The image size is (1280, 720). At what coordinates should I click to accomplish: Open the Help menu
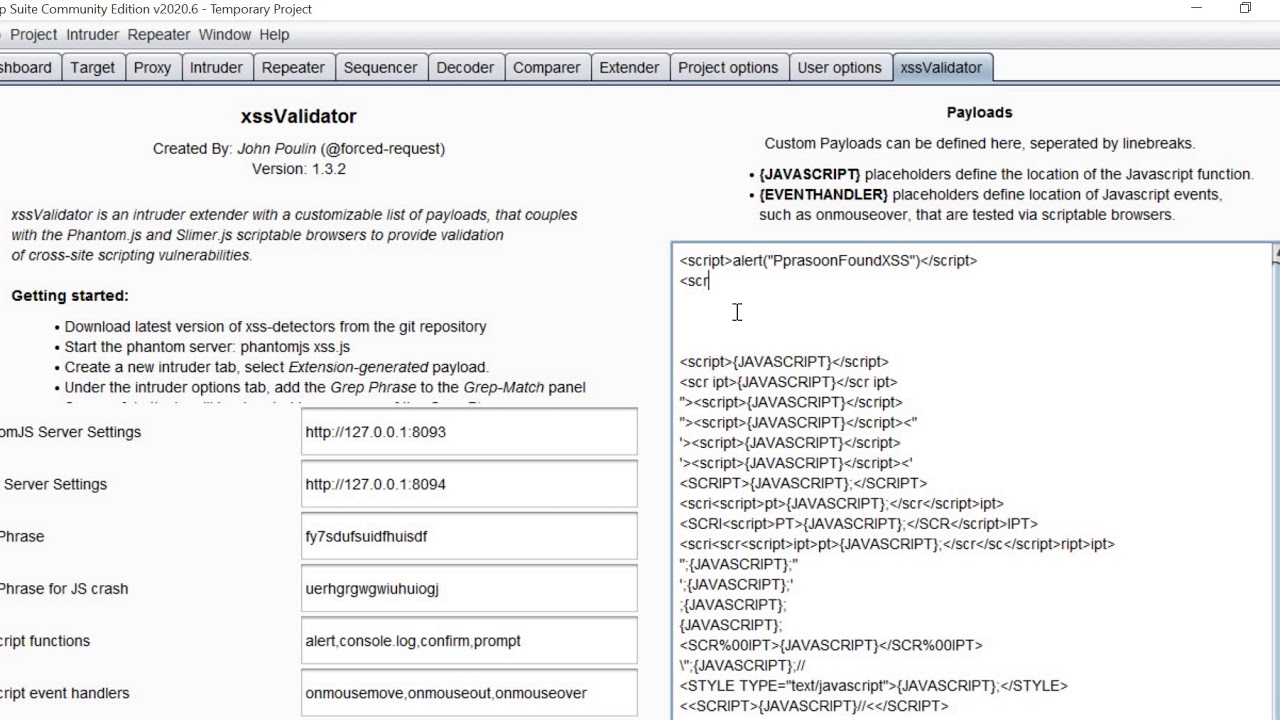[274, 34]
